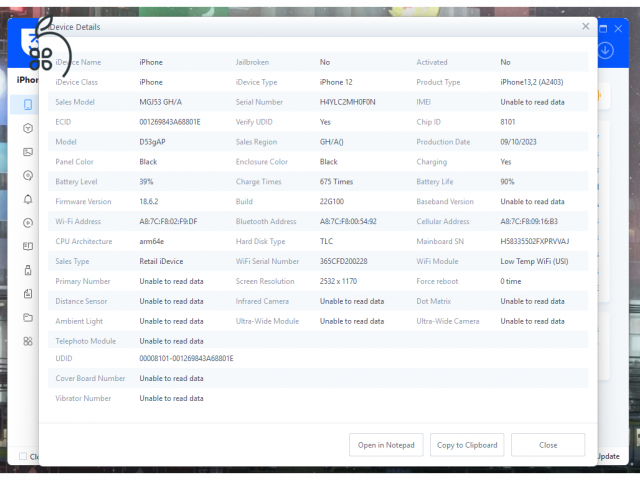Select Hard Disk Type value TLC
Screen dimensions: 640x480
pos(326,242)
